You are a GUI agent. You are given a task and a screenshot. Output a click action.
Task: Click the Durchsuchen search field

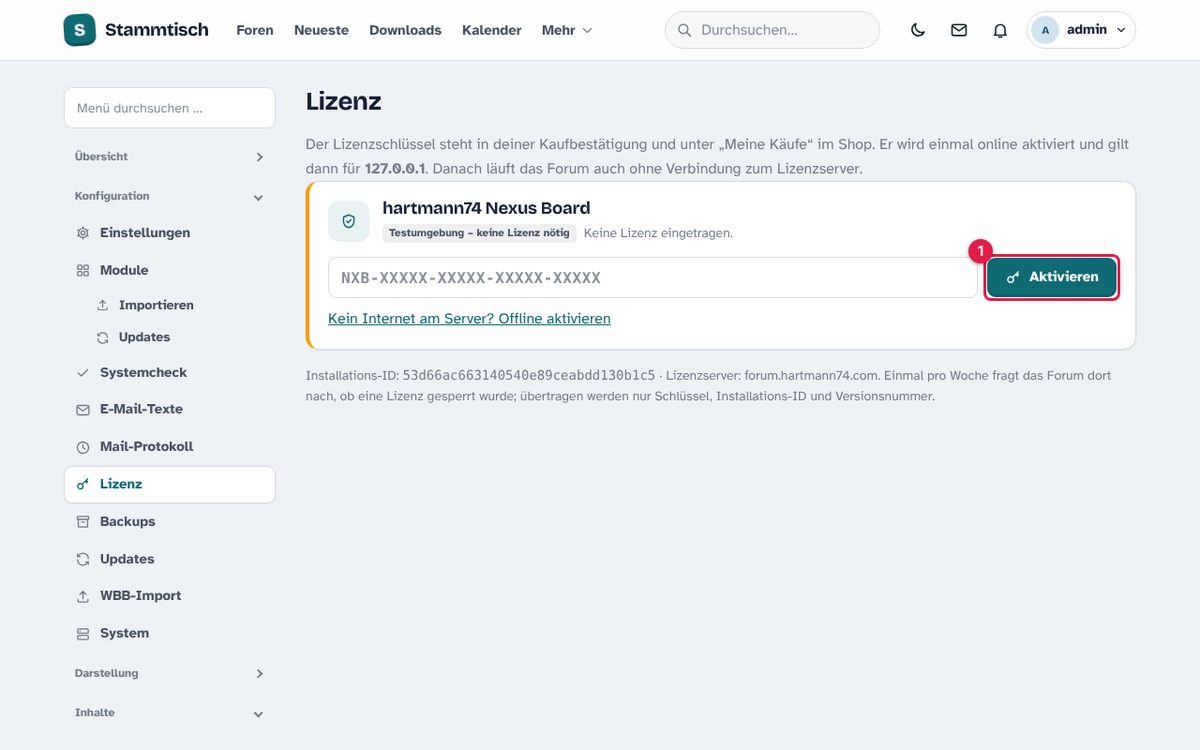pos(772,30)
